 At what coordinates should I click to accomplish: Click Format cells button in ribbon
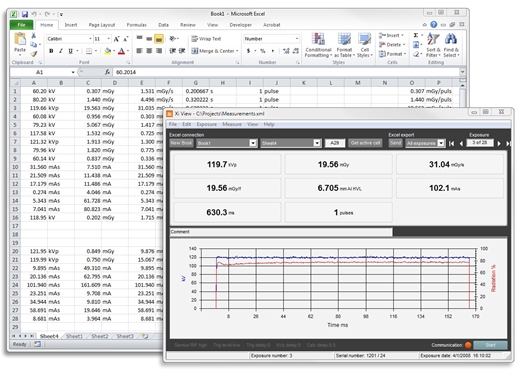393,54
